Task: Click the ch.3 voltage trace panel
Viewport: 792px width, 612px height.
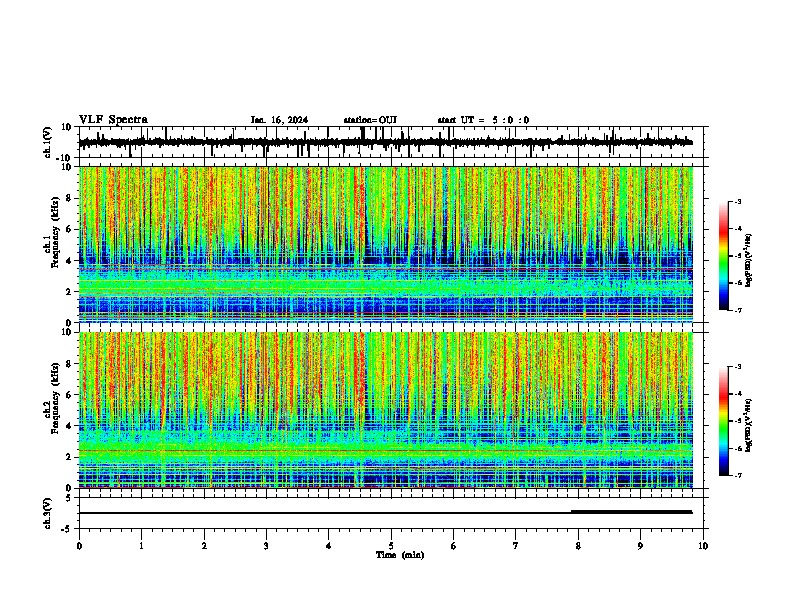Action: [393, 513]
